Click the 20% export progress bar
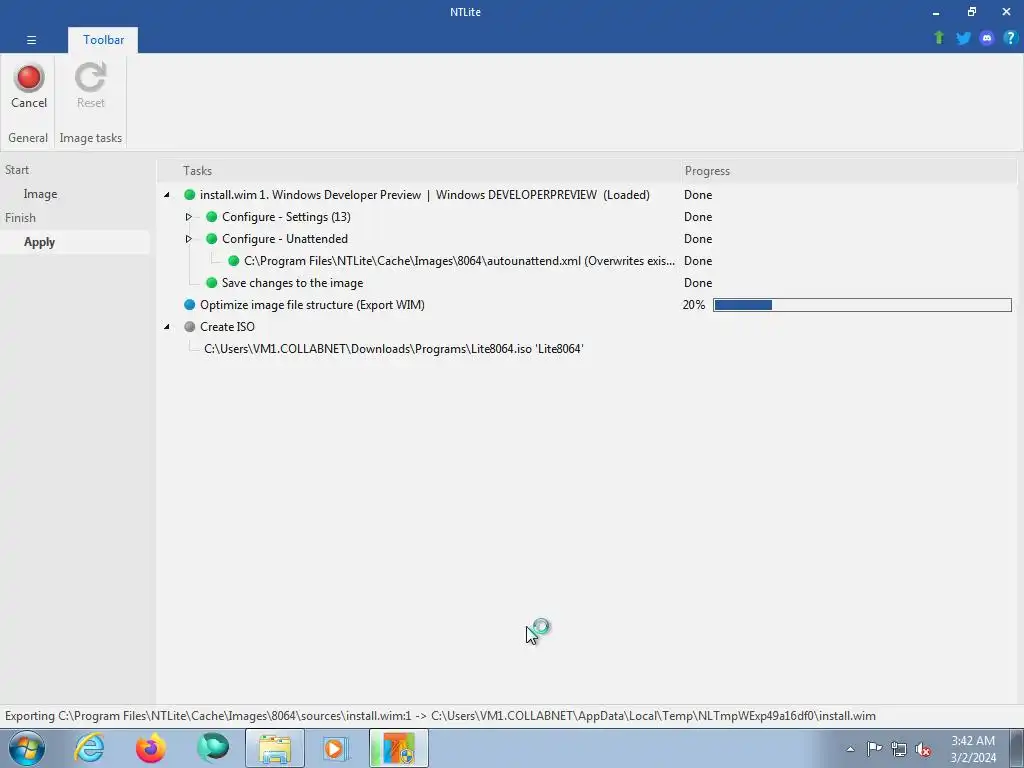This screenshot has height=768, width=1024. pyautogui.click(x=862, y=305)
